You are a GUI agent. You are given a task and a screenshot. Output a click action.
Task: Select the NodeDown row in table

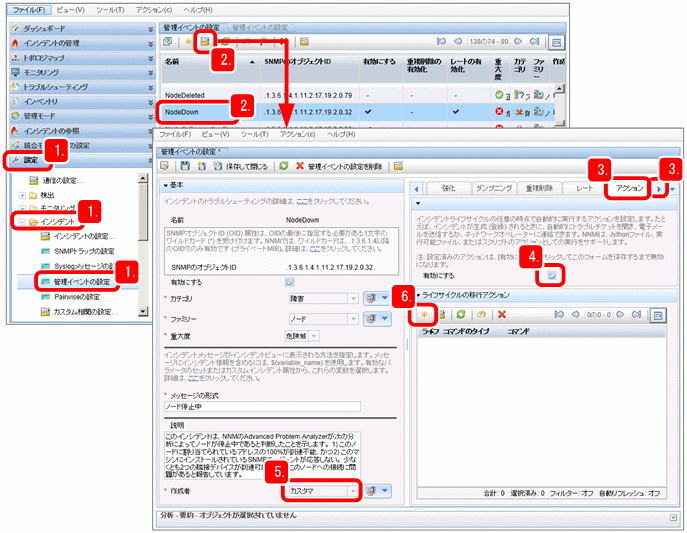[x=358, y=112]
